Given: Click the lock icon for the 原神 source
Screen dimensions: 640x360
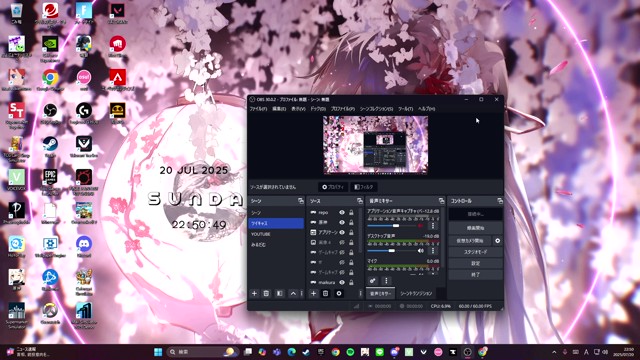Looking at the screenshot, I should (351, 222).
